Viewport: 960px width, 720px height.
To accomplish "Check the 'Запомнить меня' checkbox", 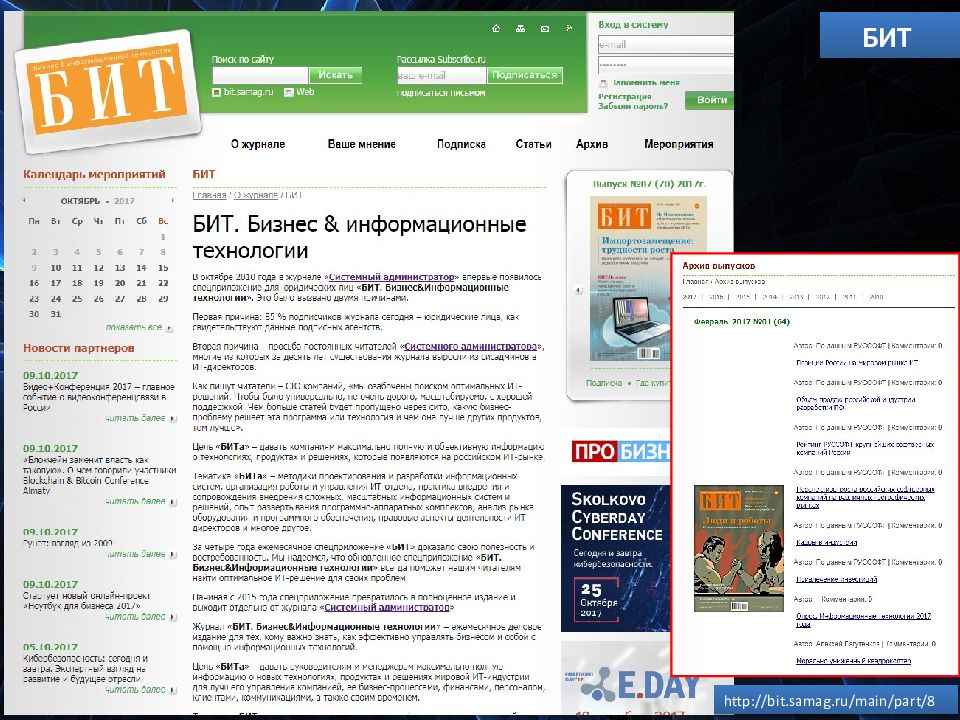I will tap(603, 83).
